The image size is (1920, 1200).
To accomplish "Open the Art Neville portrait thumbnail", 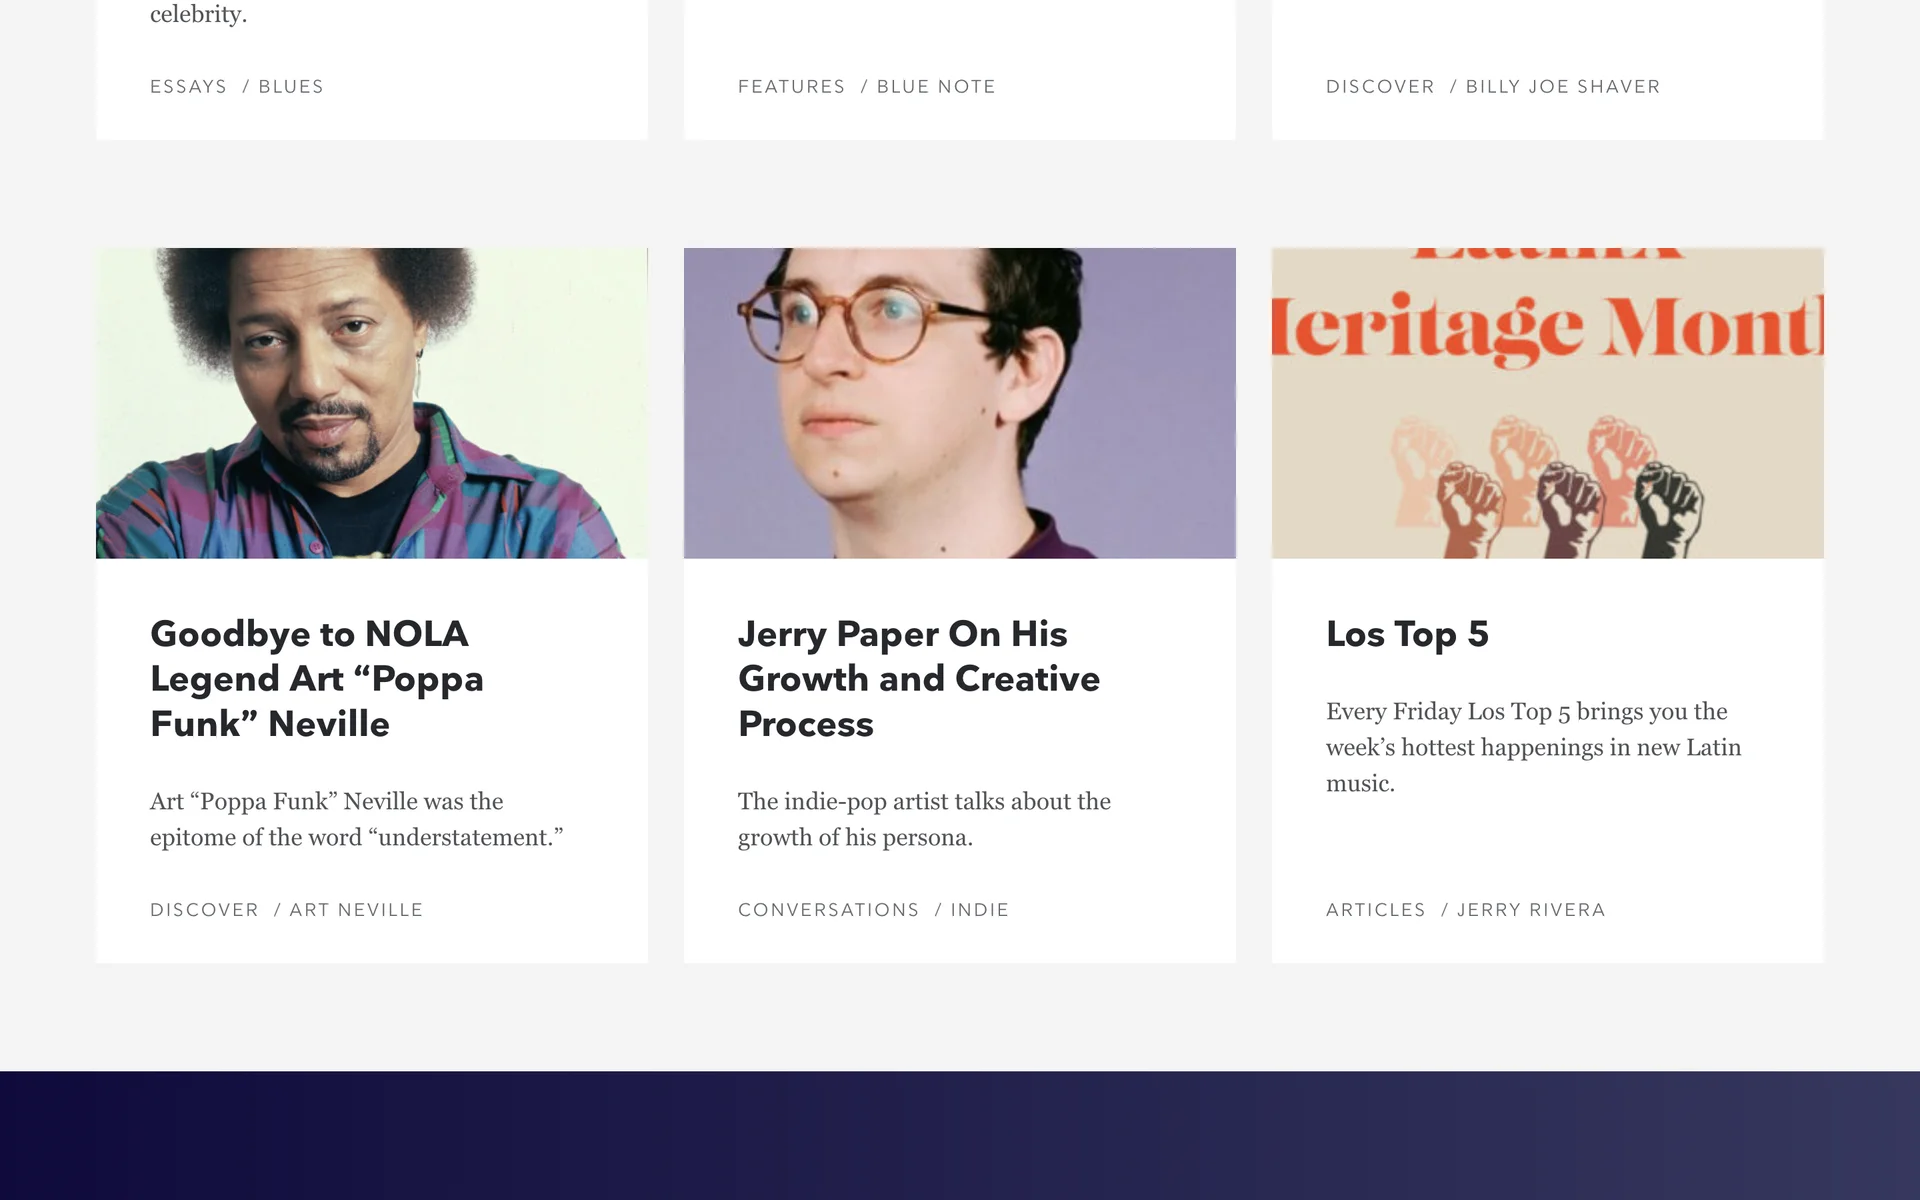I will click(x=372, y=403).
